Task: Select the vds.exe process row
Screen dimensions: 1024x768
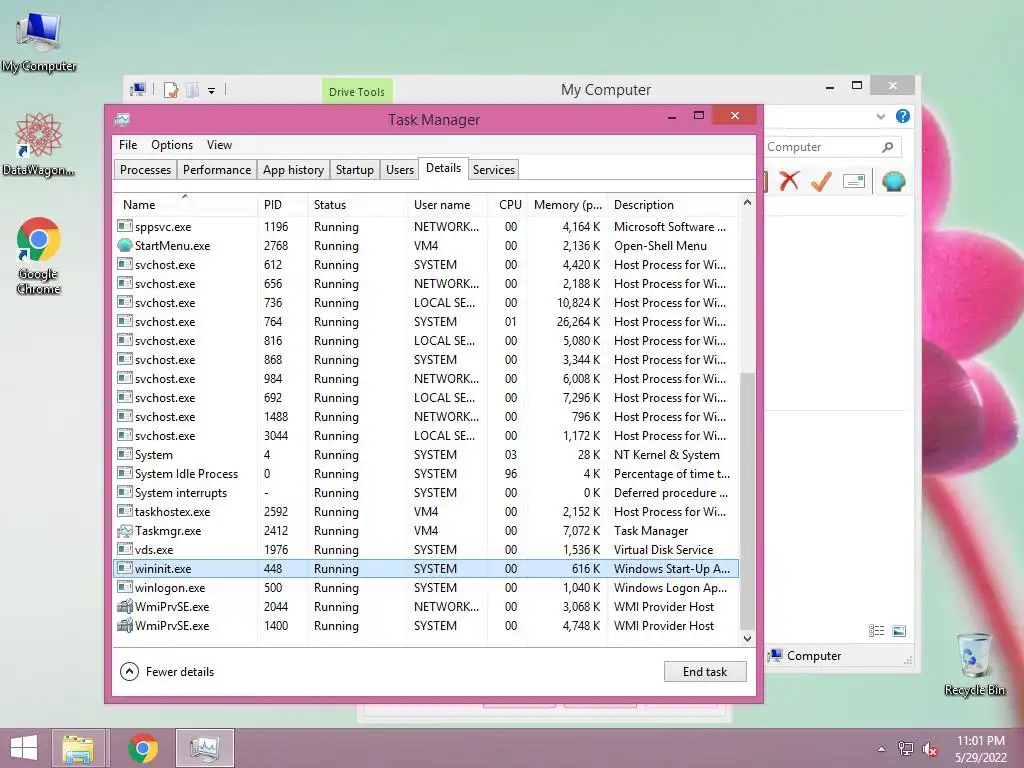Action: [x=426, y=549]
